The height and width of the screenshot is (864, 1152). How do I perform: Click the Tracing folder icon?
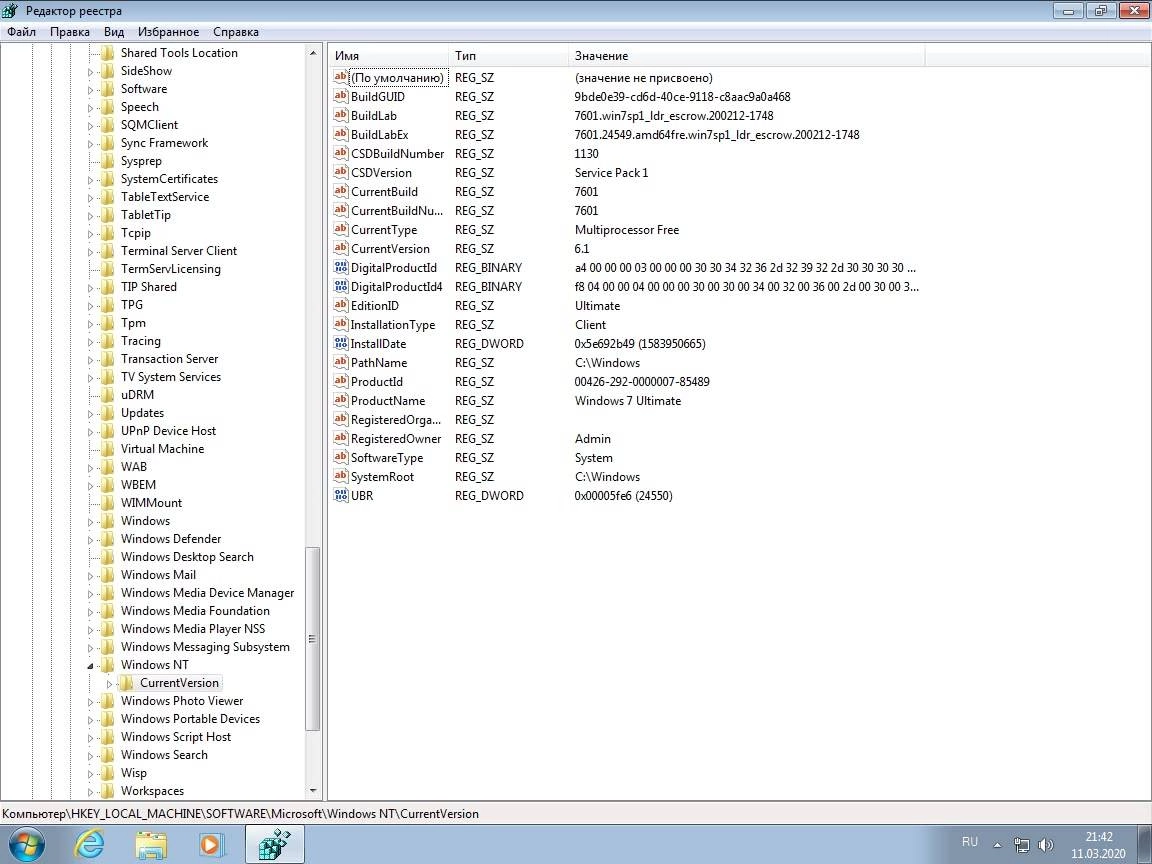pos(107,341)
